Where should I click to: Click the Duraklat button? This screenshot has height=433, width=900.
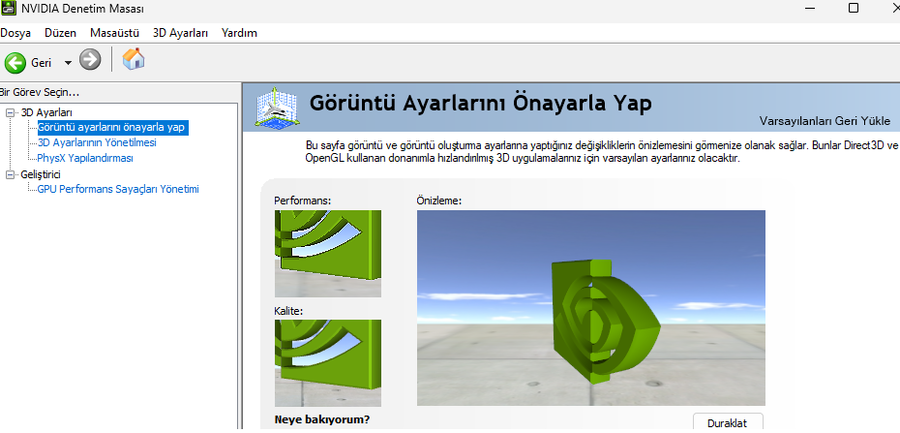728,422
